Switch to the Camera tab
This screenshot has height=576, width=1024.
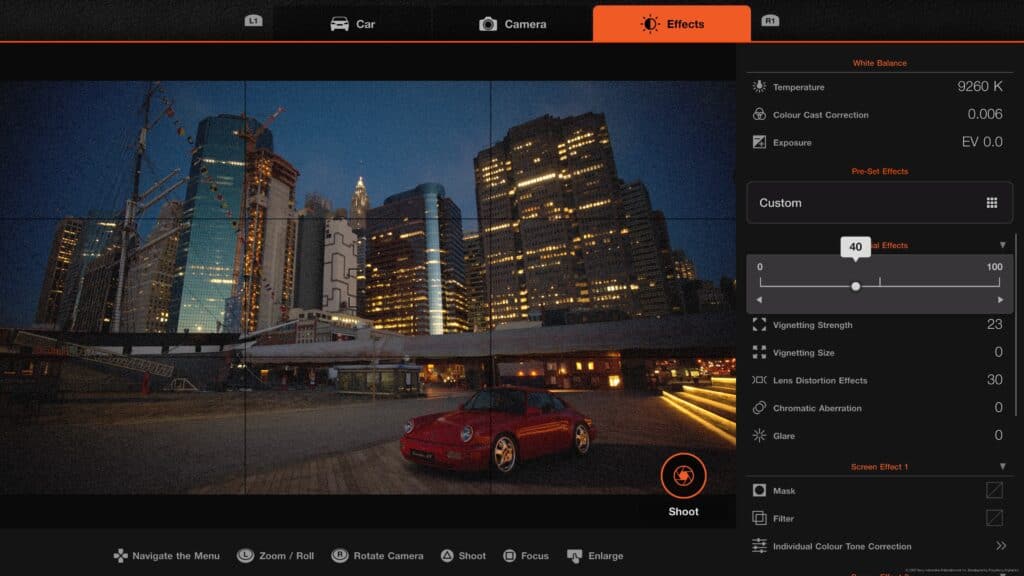coord(513,23)
